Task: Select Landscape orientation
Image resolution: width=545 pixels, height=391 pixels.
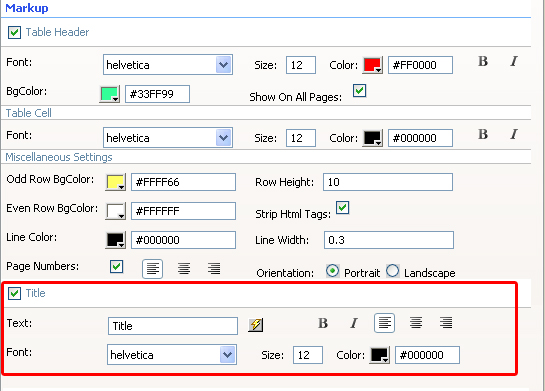Action: pyautogui.click(x=393, y=271)
